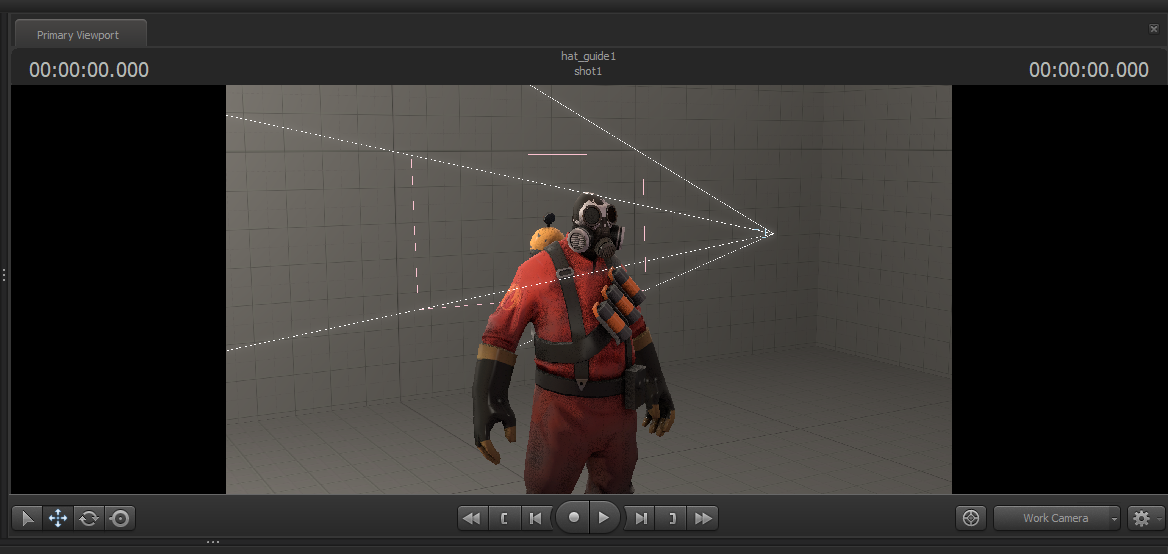Step forward one frame
The width and height of the screenshot is (1168, 554).
(x=641, y=518)
